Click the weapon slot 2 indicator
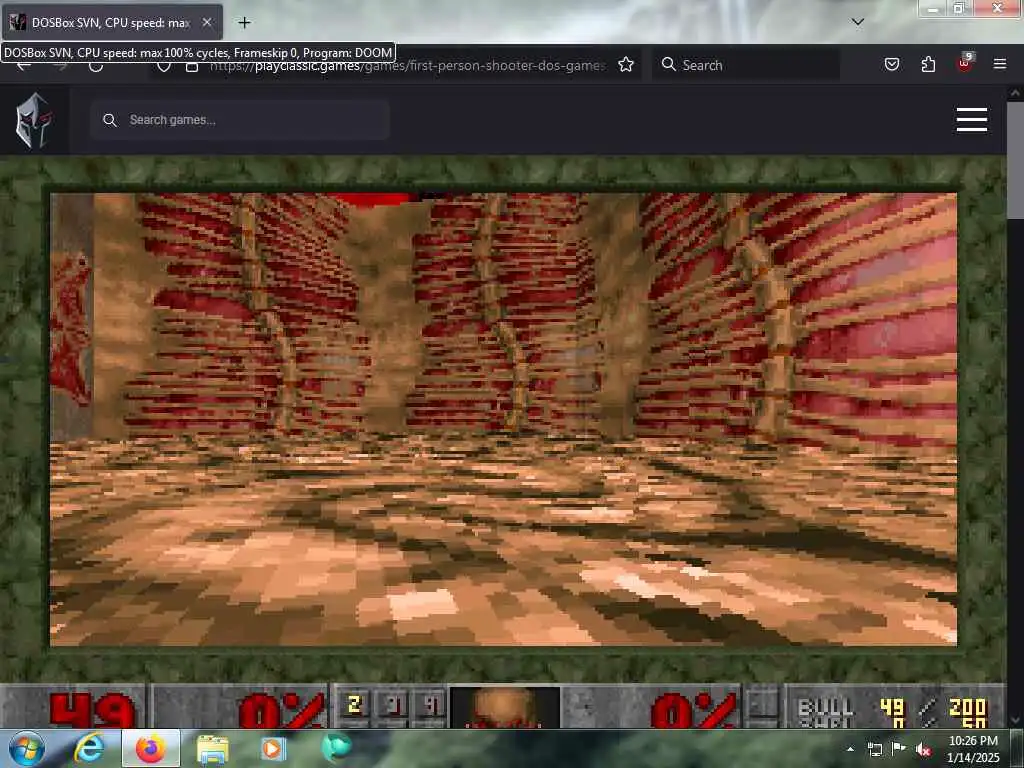1024x768 pixels. point(354,705)
